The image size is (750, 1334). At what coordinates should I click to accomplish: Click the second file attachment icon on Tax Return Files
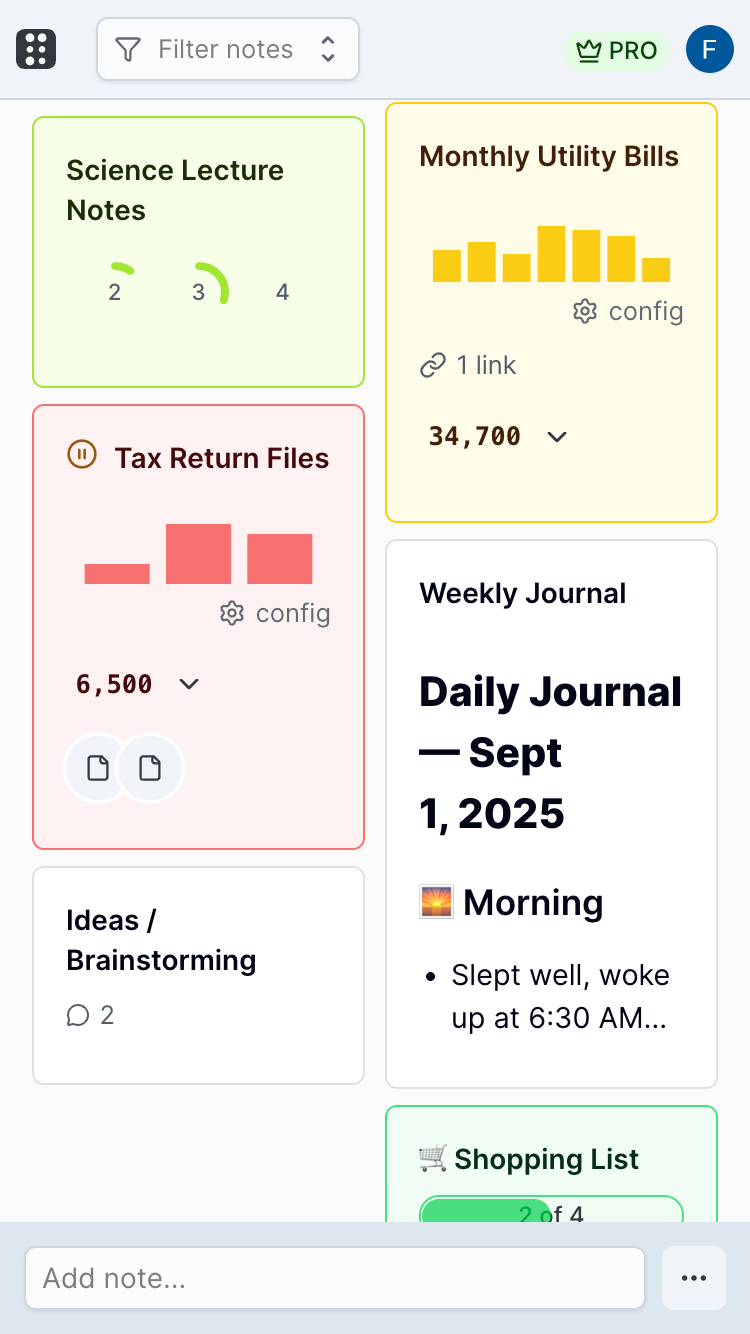[x=150, y=768]
